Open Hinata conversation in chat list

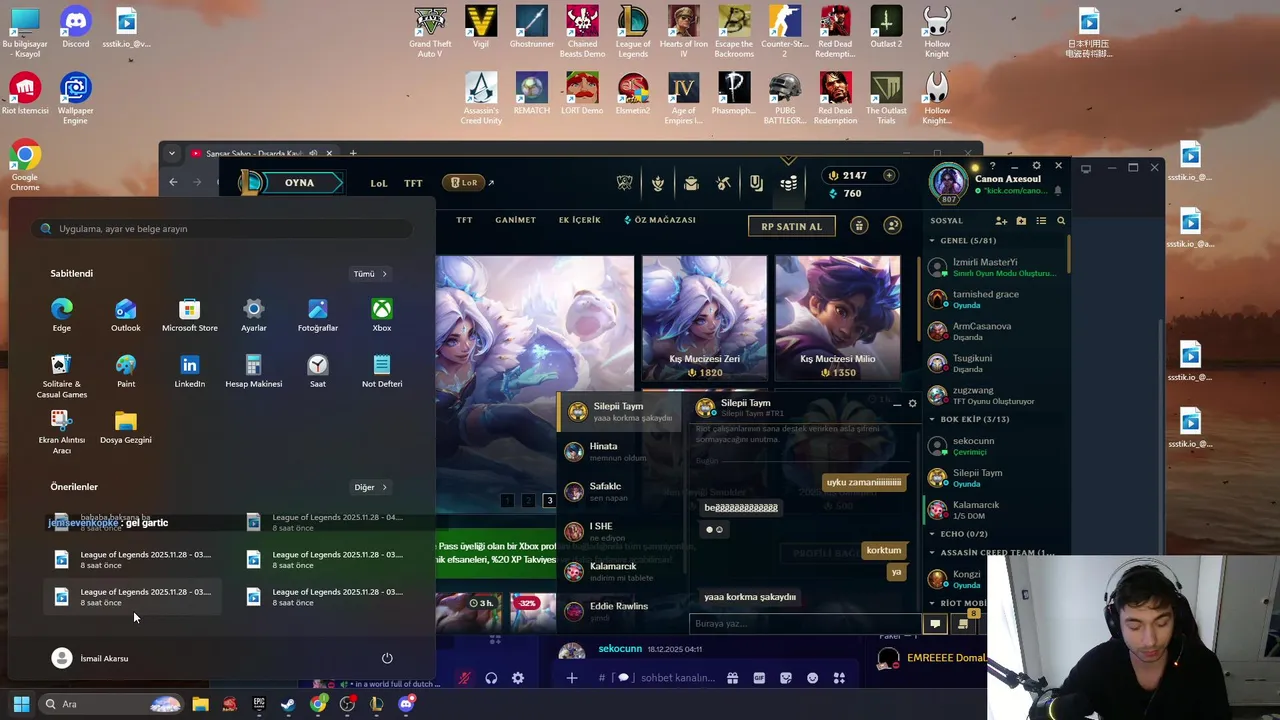[x=620, y=451]
